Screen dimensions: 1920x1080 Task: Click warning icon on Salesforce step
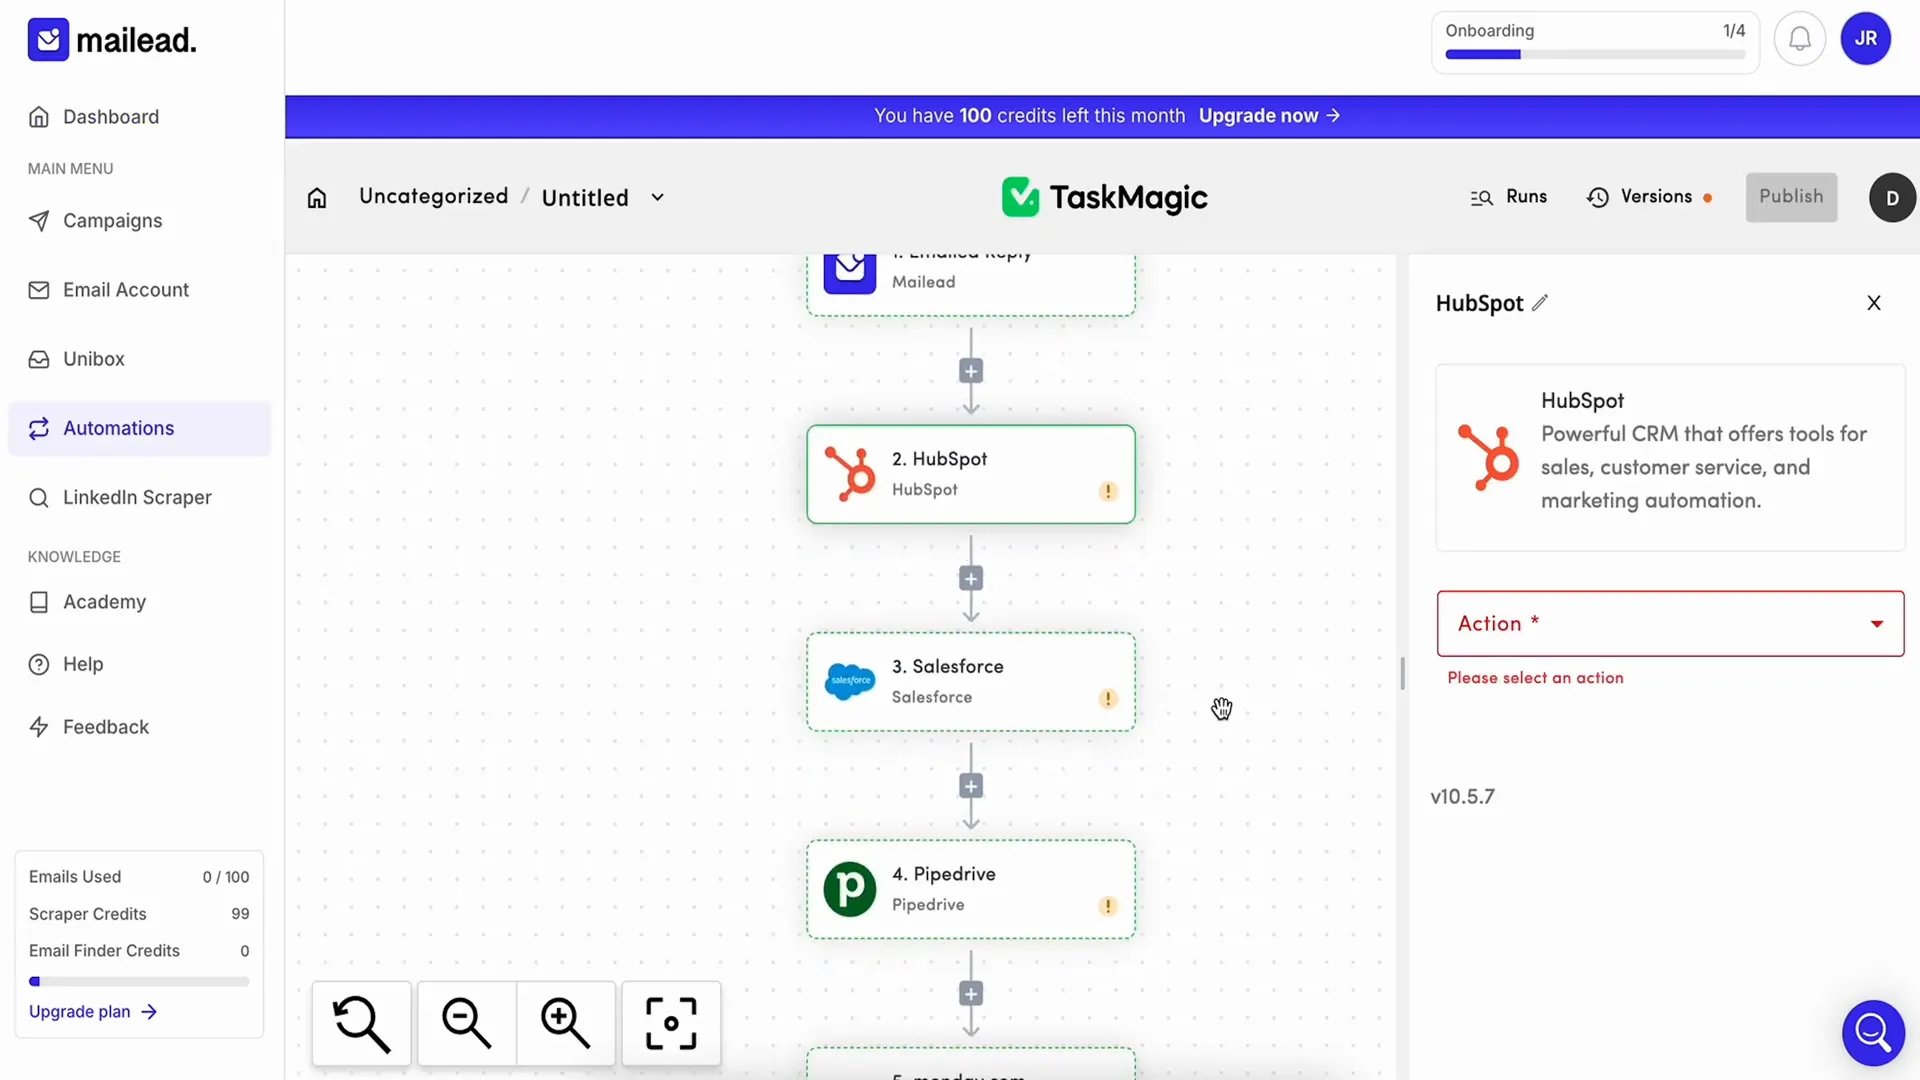(1108, 699)
